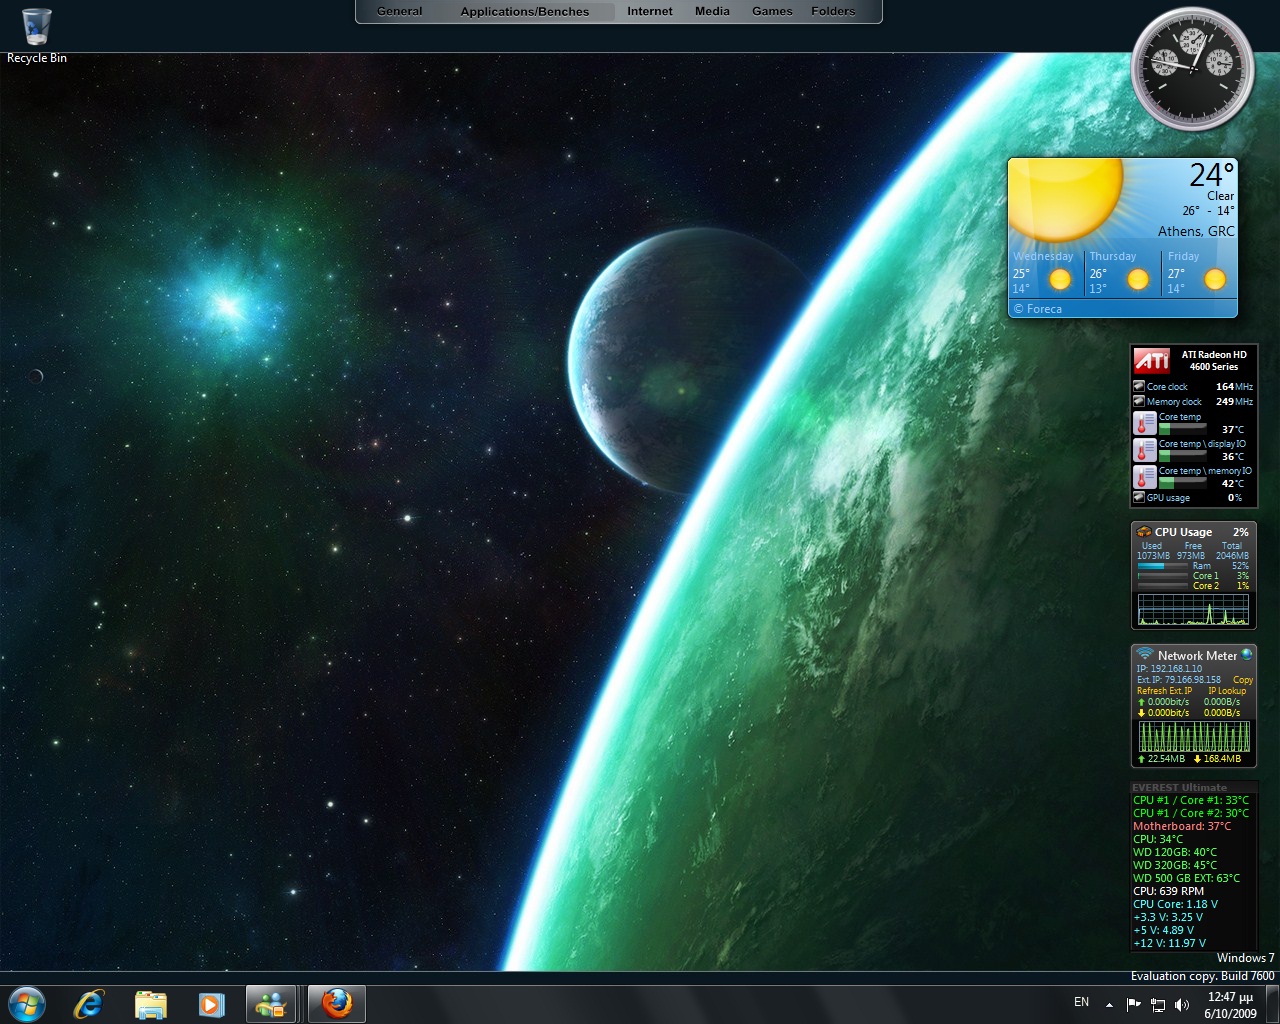Click 'CPU: 639 RPM' reading
Image resolution: width=1280 pixels, height=1024 pixels.
[x=1168, y=891]
